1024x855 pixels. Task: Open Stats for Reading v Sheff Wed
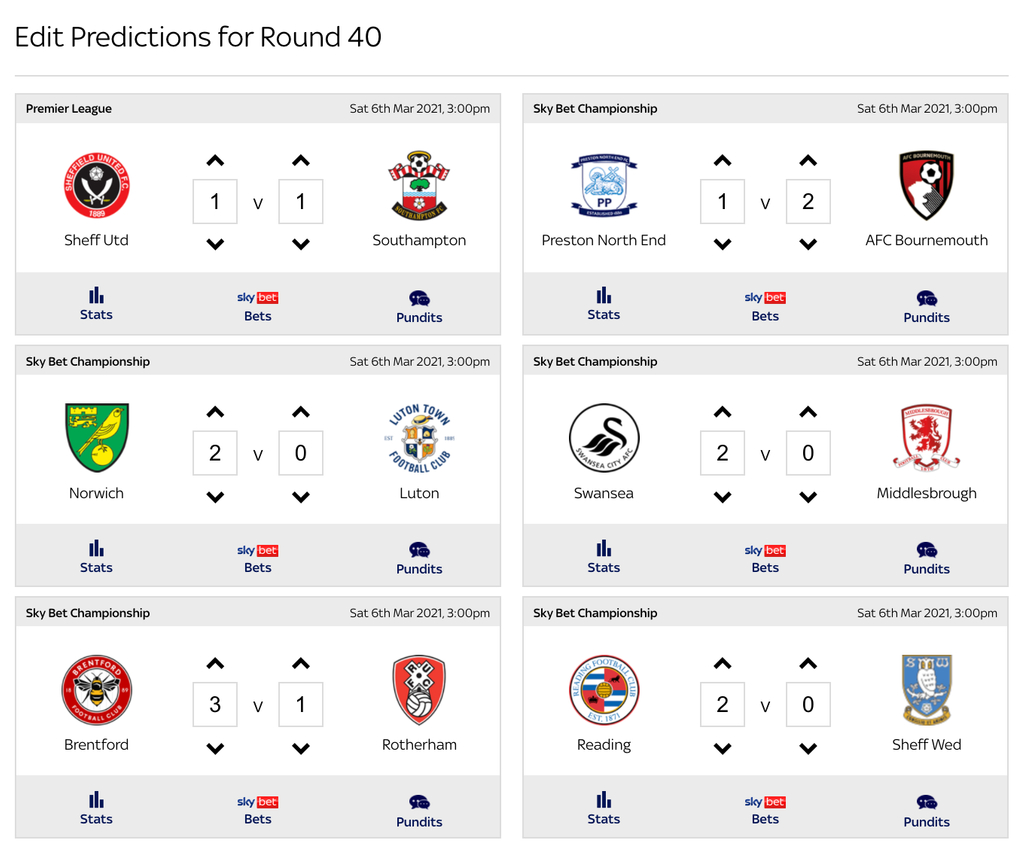click(603, 809)
